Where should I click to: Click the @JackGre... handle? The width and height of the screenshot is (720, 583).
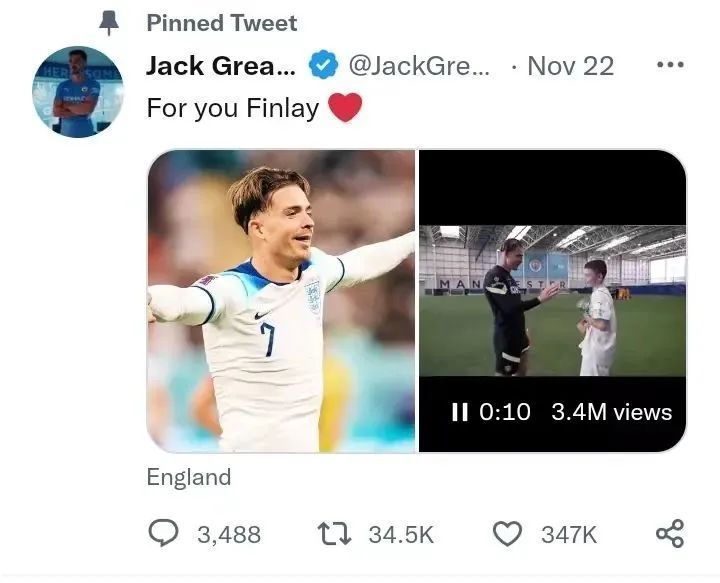pyautogui.click(x=419, y=66)
